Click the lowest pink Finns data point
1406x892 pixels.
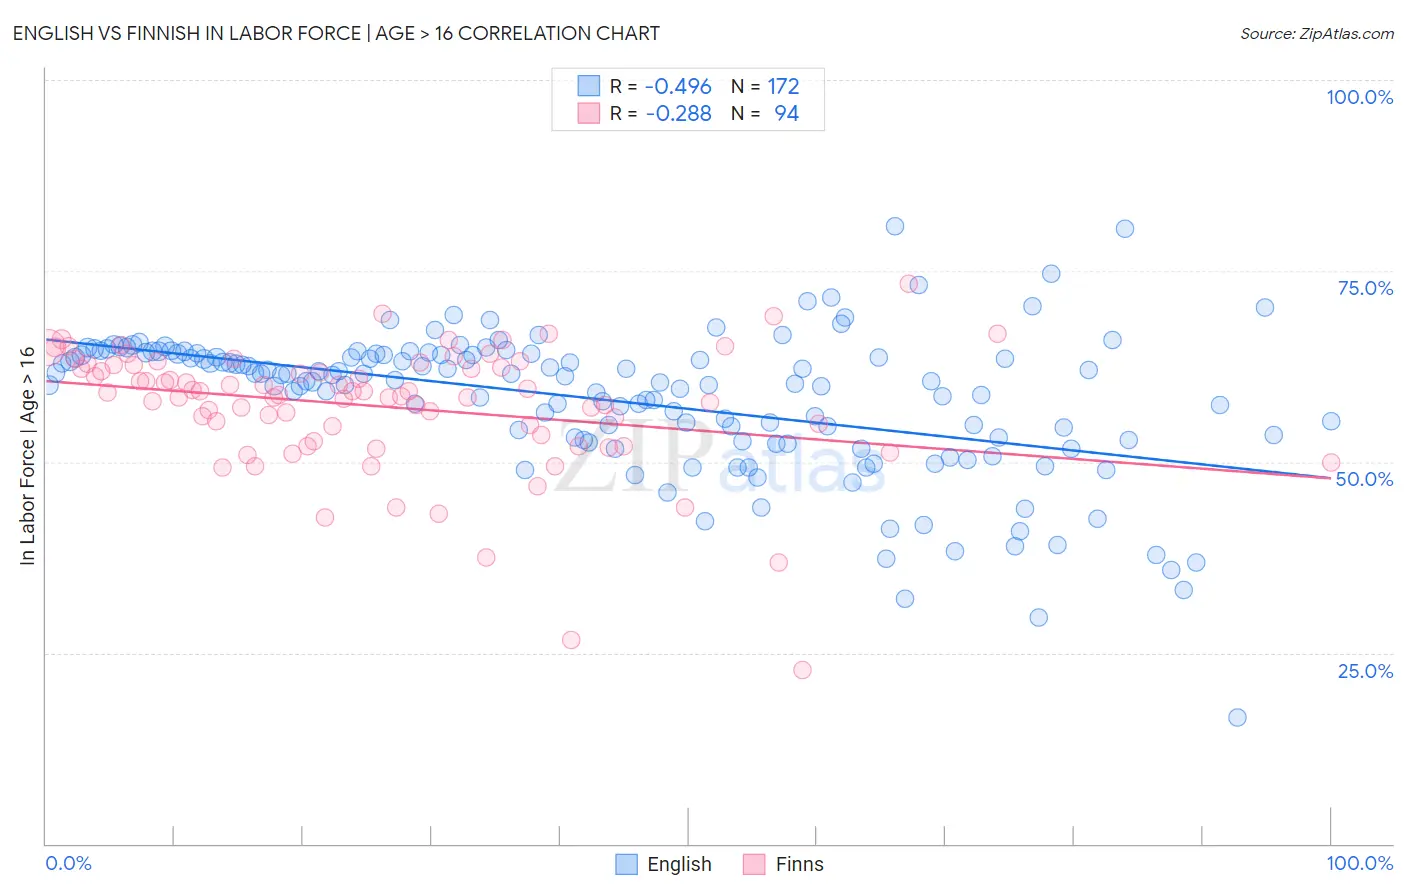802,670
